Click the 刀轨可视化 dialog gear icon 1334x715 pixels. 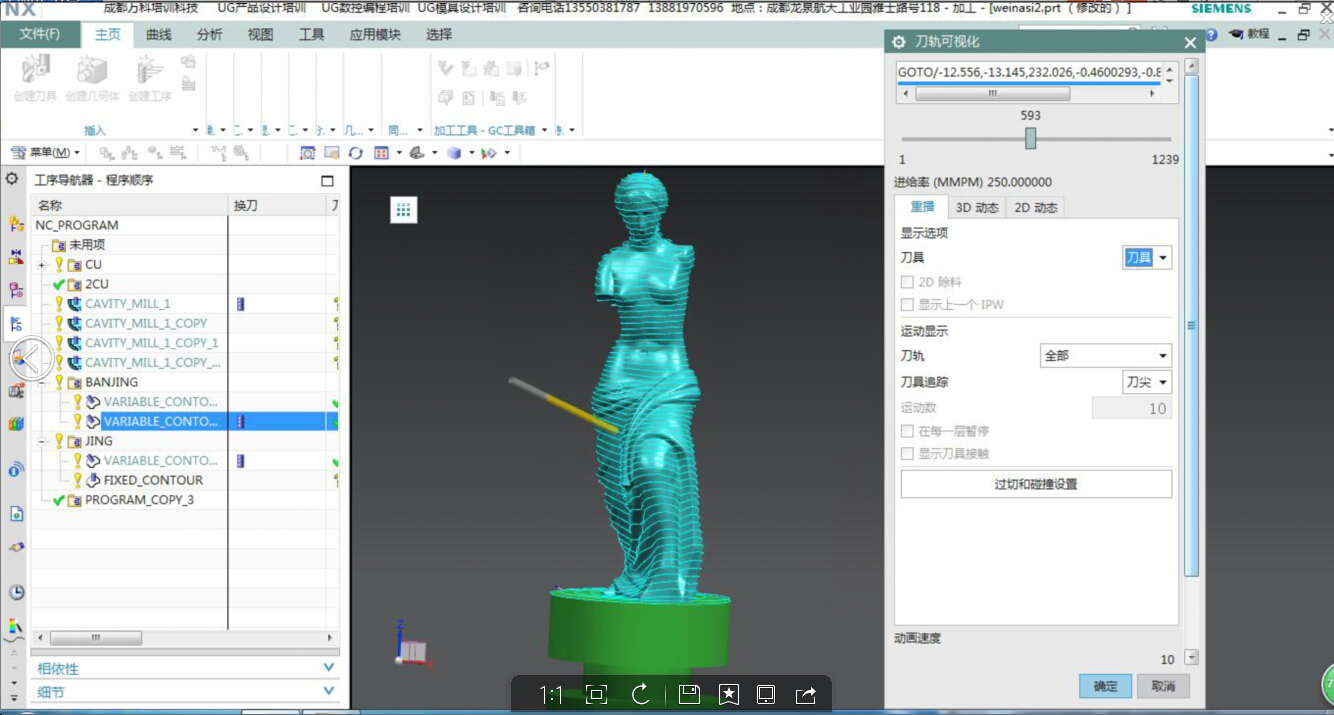click(x=898, y=42)
